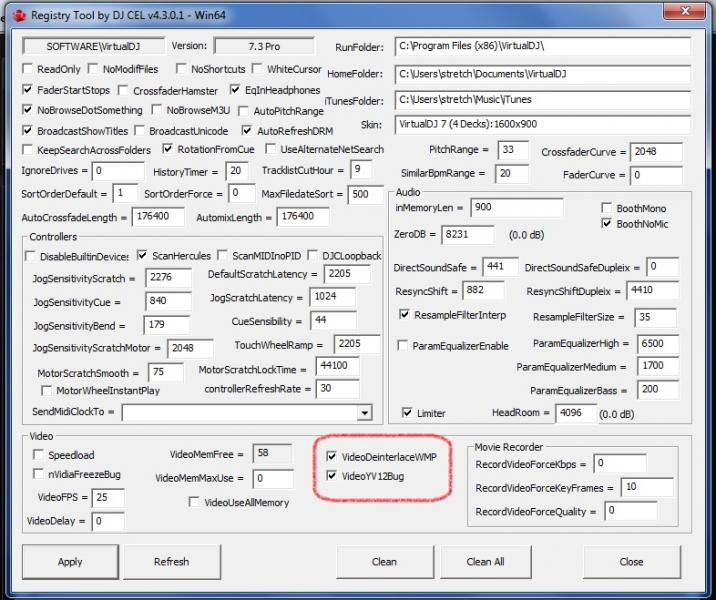This screenshot has height=600, width=716.
Task: Toggle NoBrowseDotSomething checkbox
Action: click(27, 110)
